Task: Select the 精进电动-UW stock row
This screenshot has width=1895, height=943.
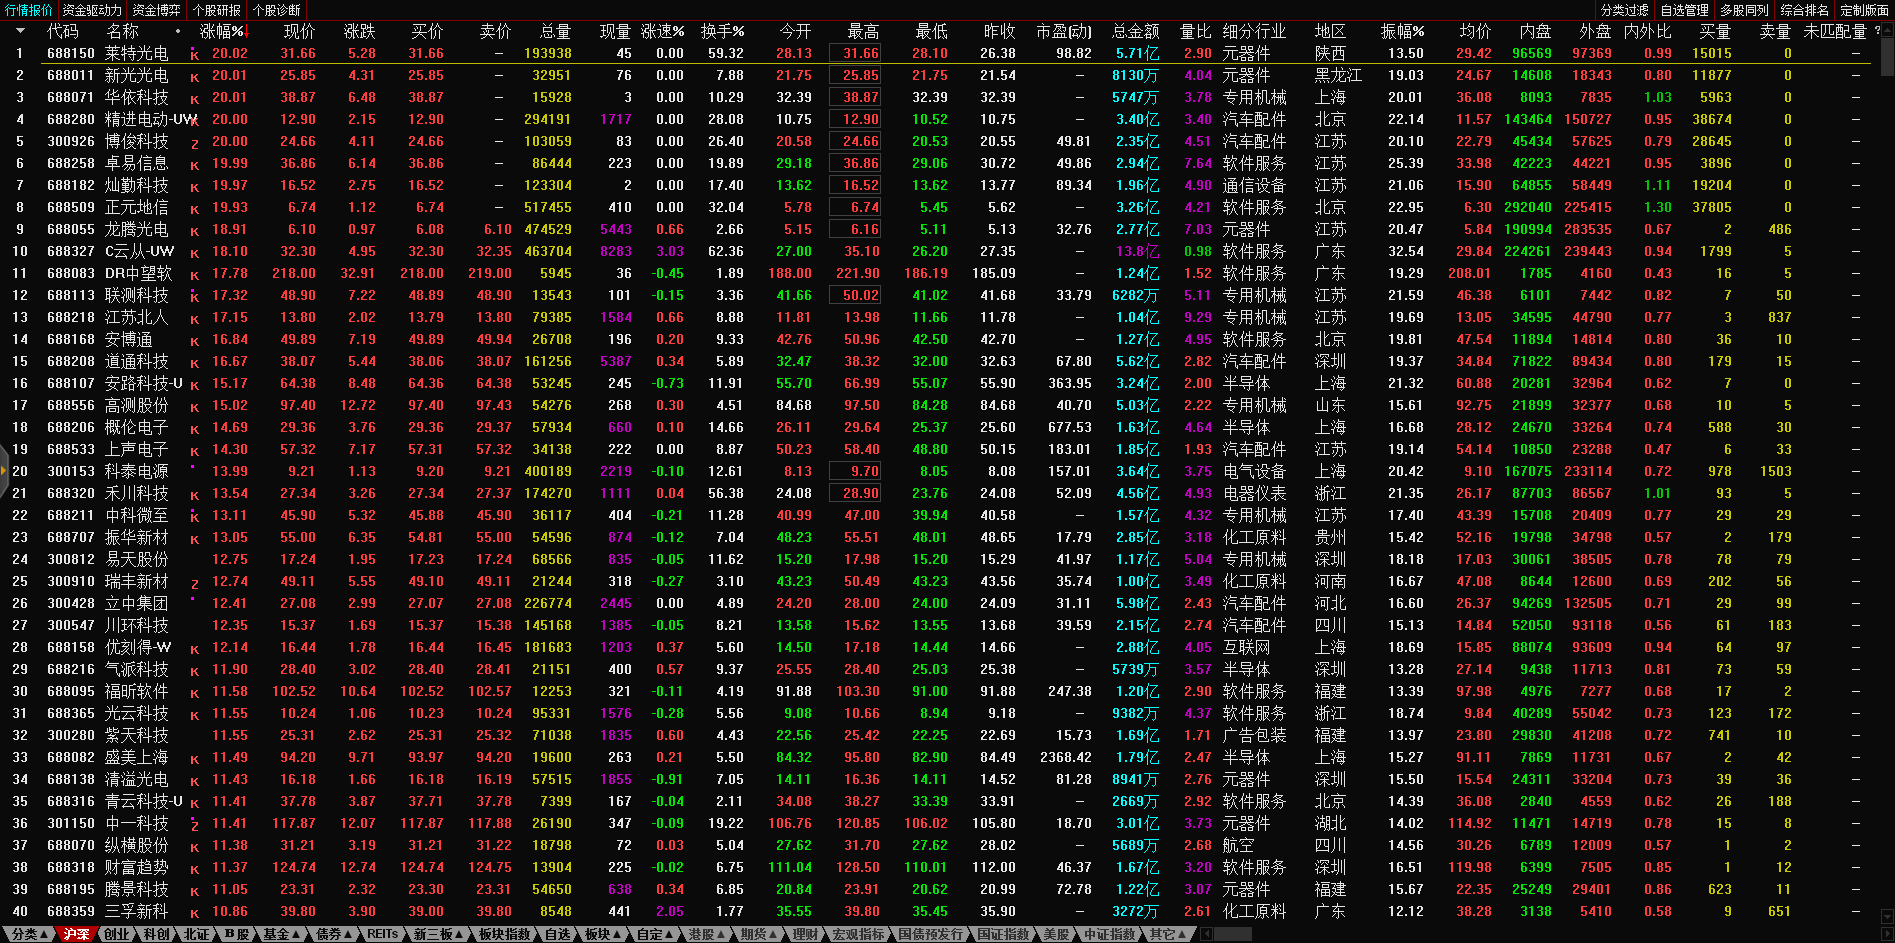Action: click(x=150, y=119)
